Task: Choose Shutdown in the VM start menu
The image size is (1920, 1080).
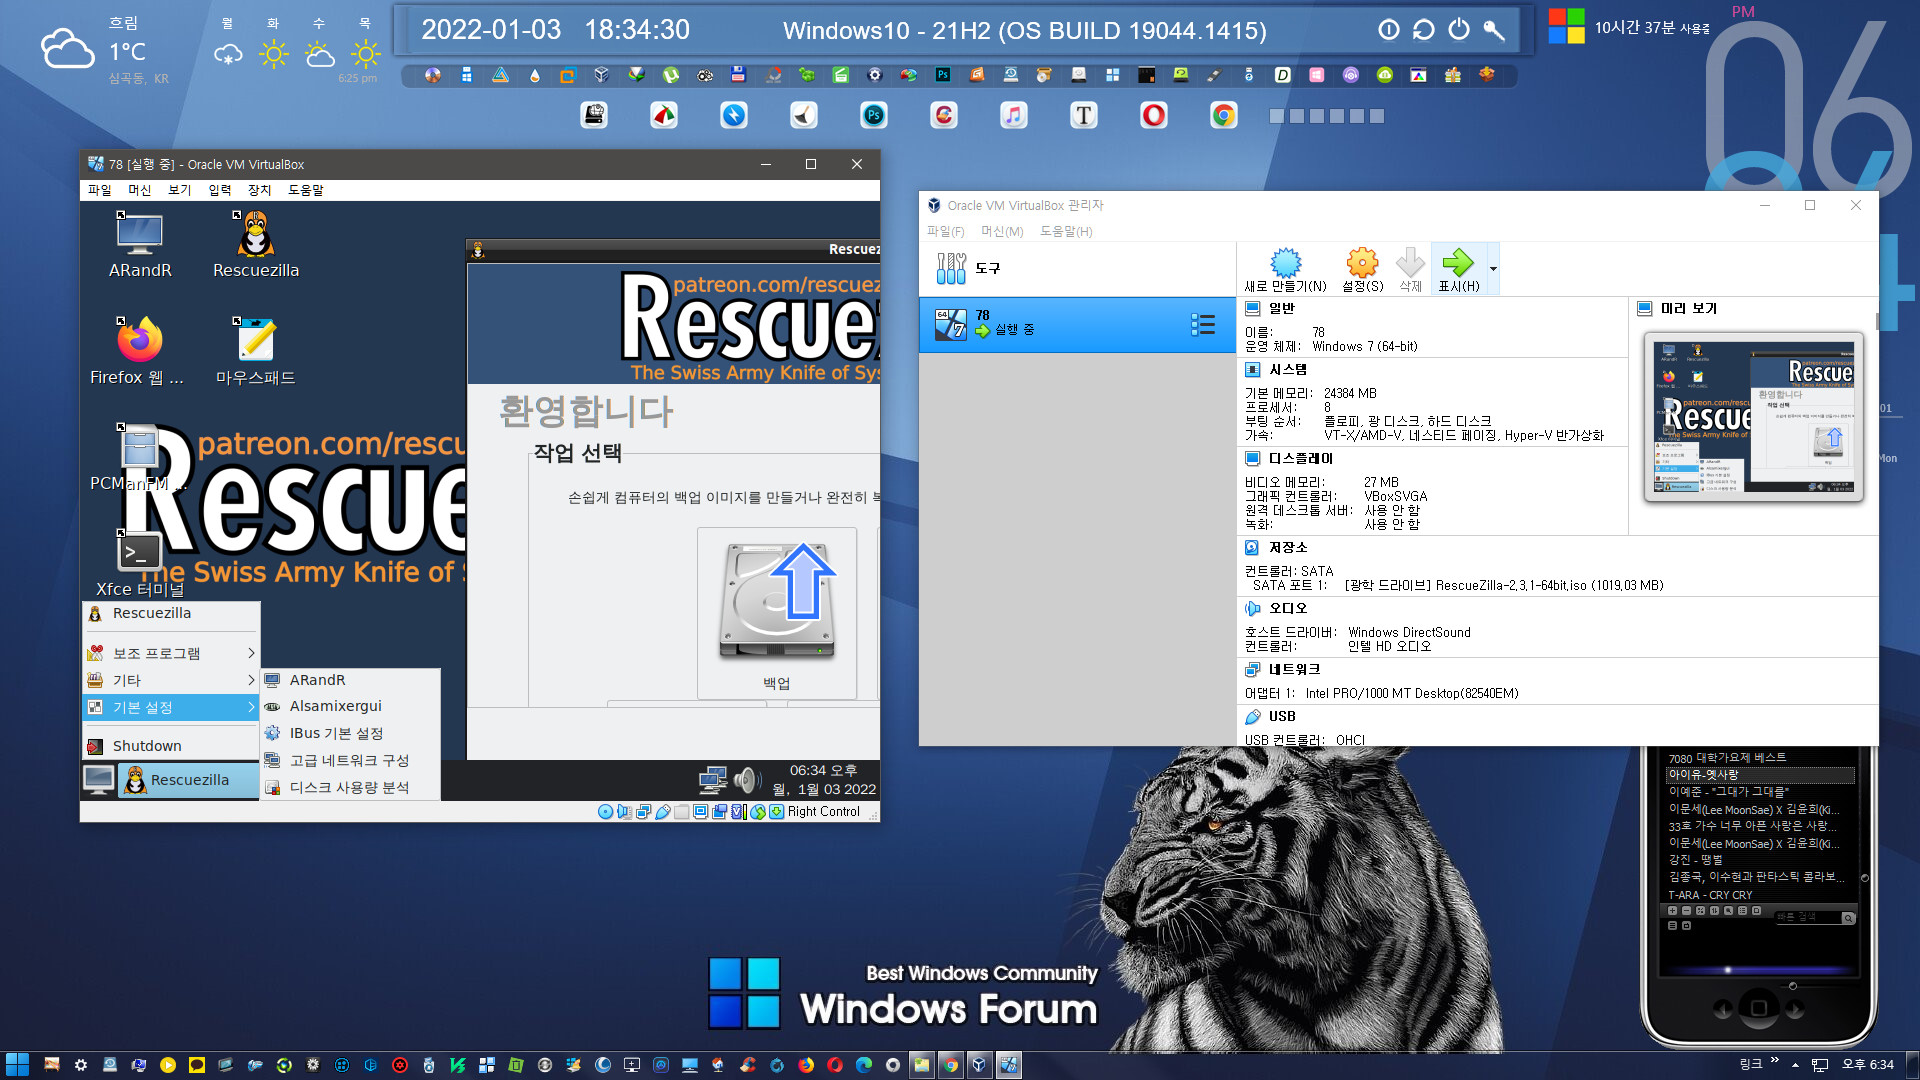Action: (x=171, y=746)
